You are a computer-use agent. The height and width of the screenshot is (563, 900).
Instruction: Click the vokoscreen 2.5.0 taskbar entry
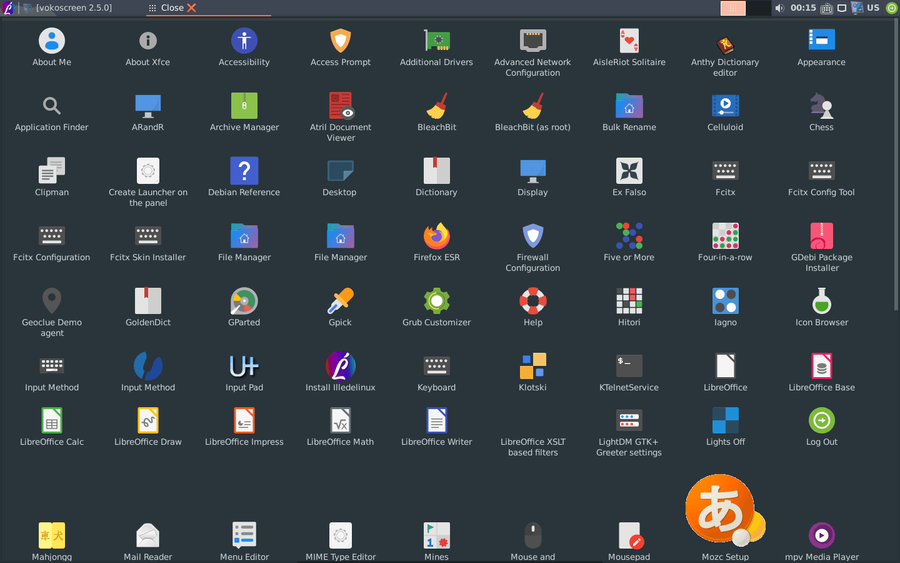[x=68, y=8]
